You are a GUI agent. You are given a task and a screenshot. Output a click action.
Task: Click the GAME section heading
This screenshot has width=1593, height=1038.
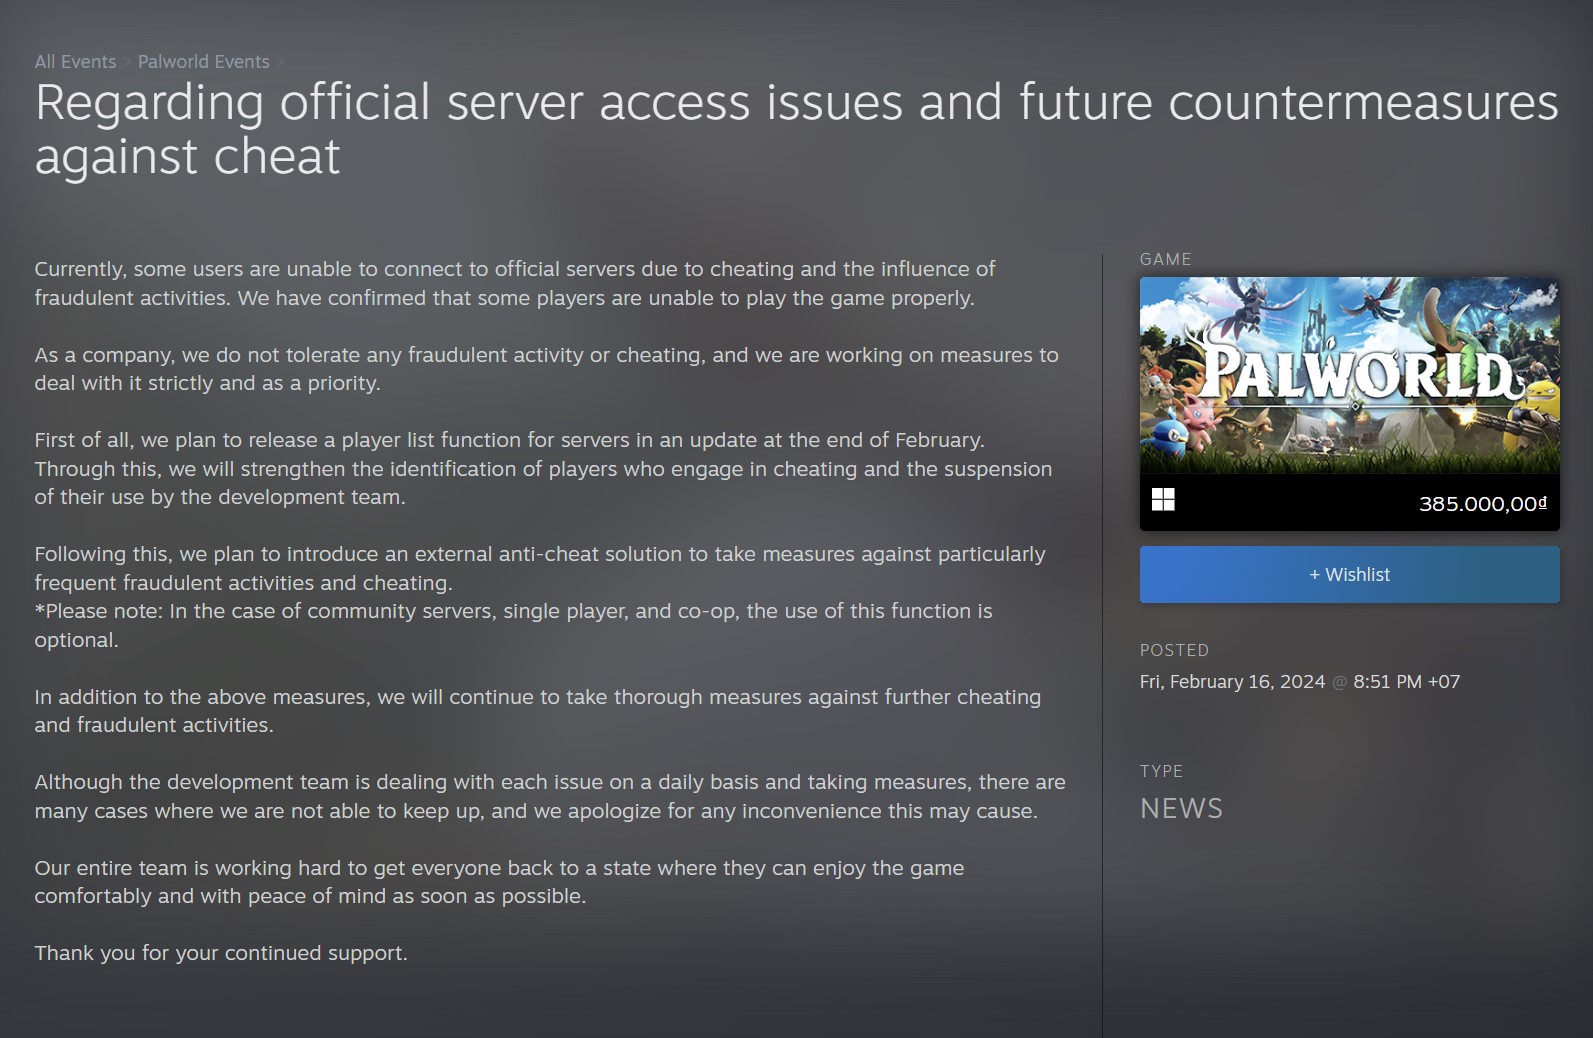coord(1165,259)
